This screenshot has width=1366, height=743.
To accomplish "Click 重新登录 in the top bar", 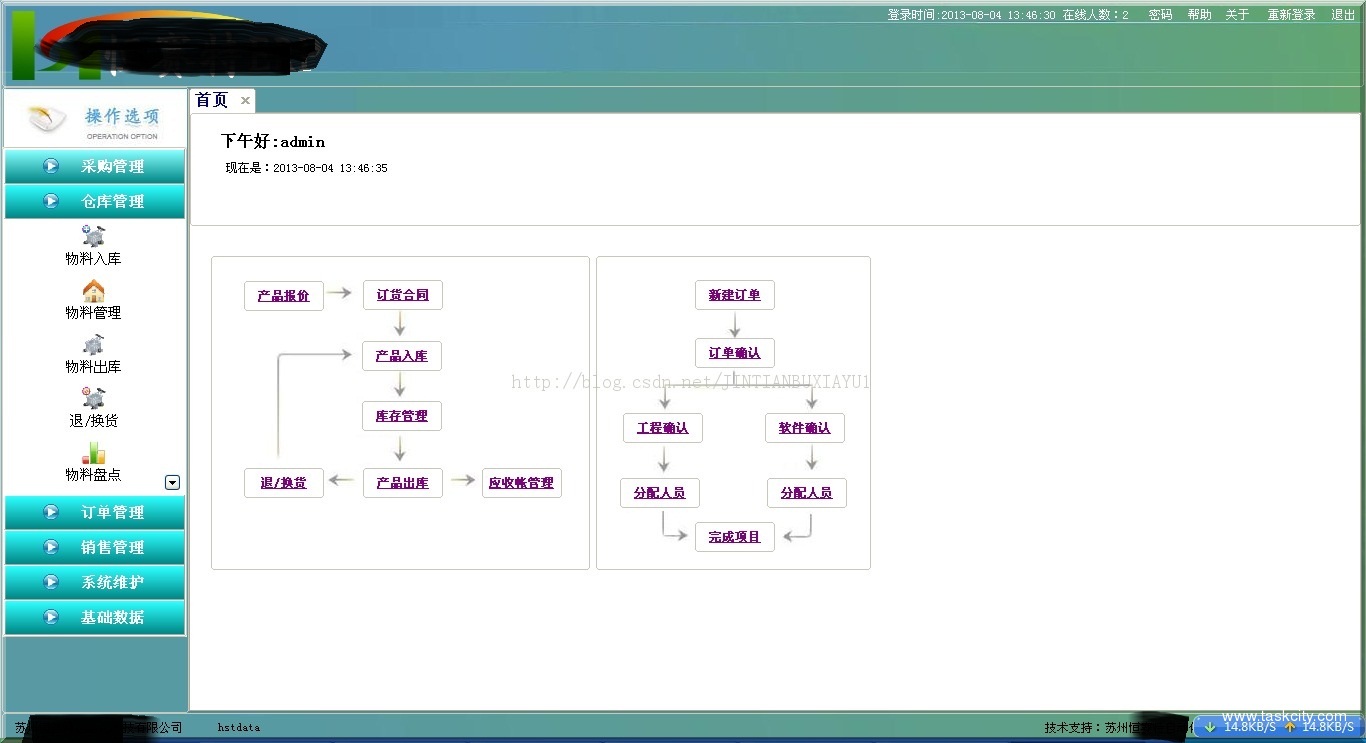I will pyautogui.click(x=1292, y=15).
